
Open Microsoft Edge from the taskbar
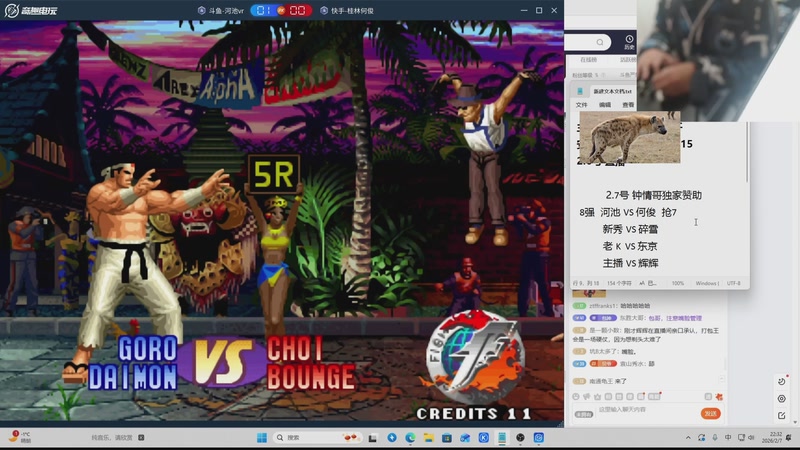[410, 438]
